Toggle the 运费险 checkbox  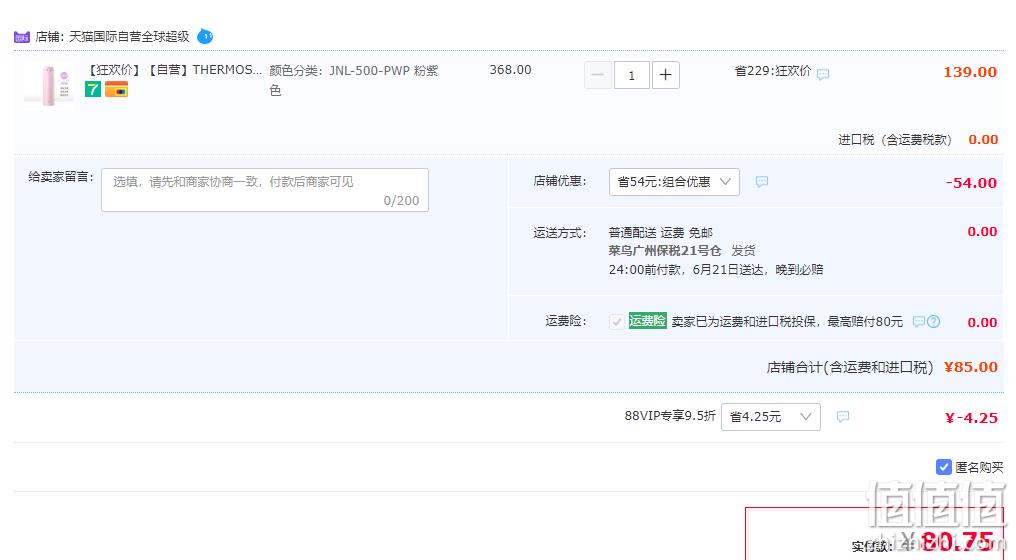click(x=617, y=321)
